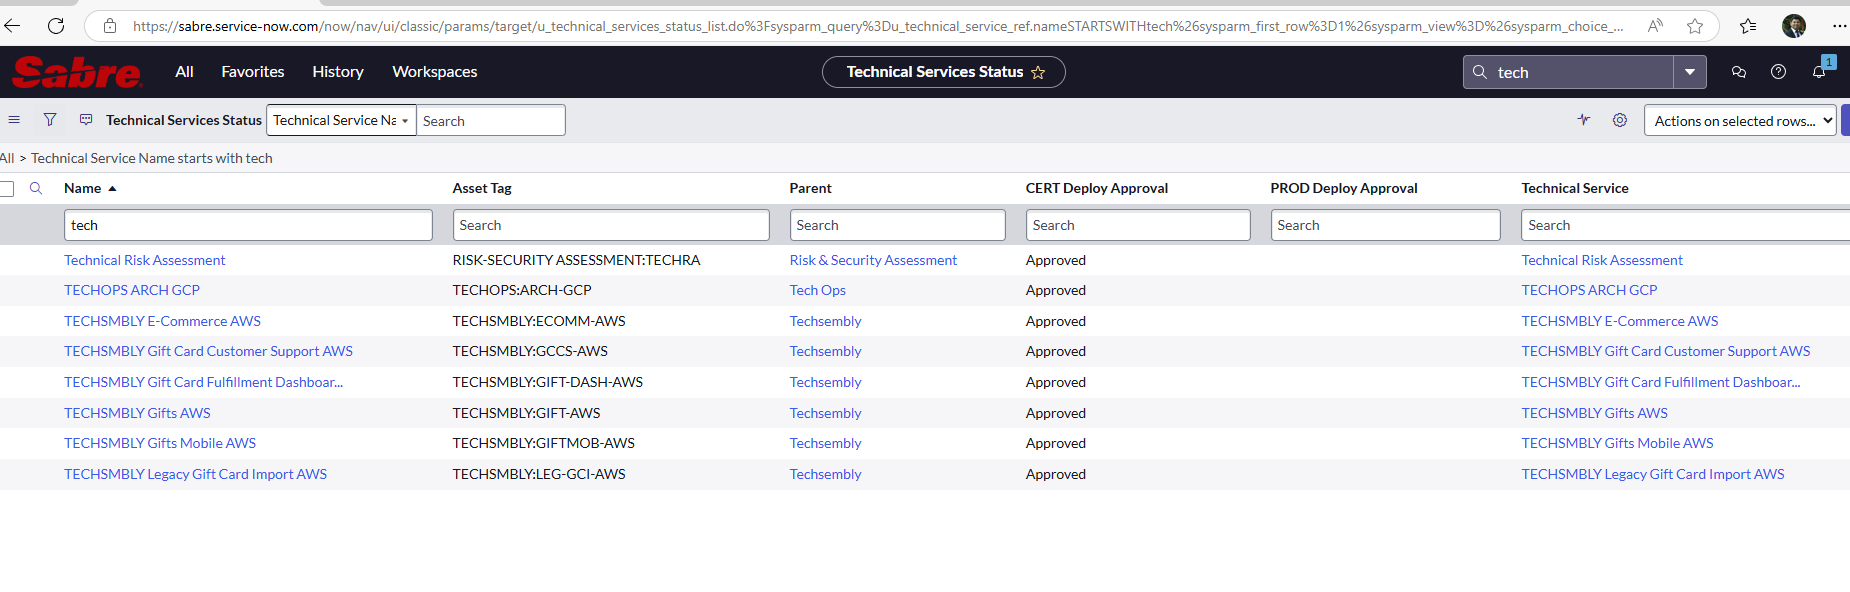Click the global search magnifier icon
Screen dimensions: 1850x592
click(1480, 72)
